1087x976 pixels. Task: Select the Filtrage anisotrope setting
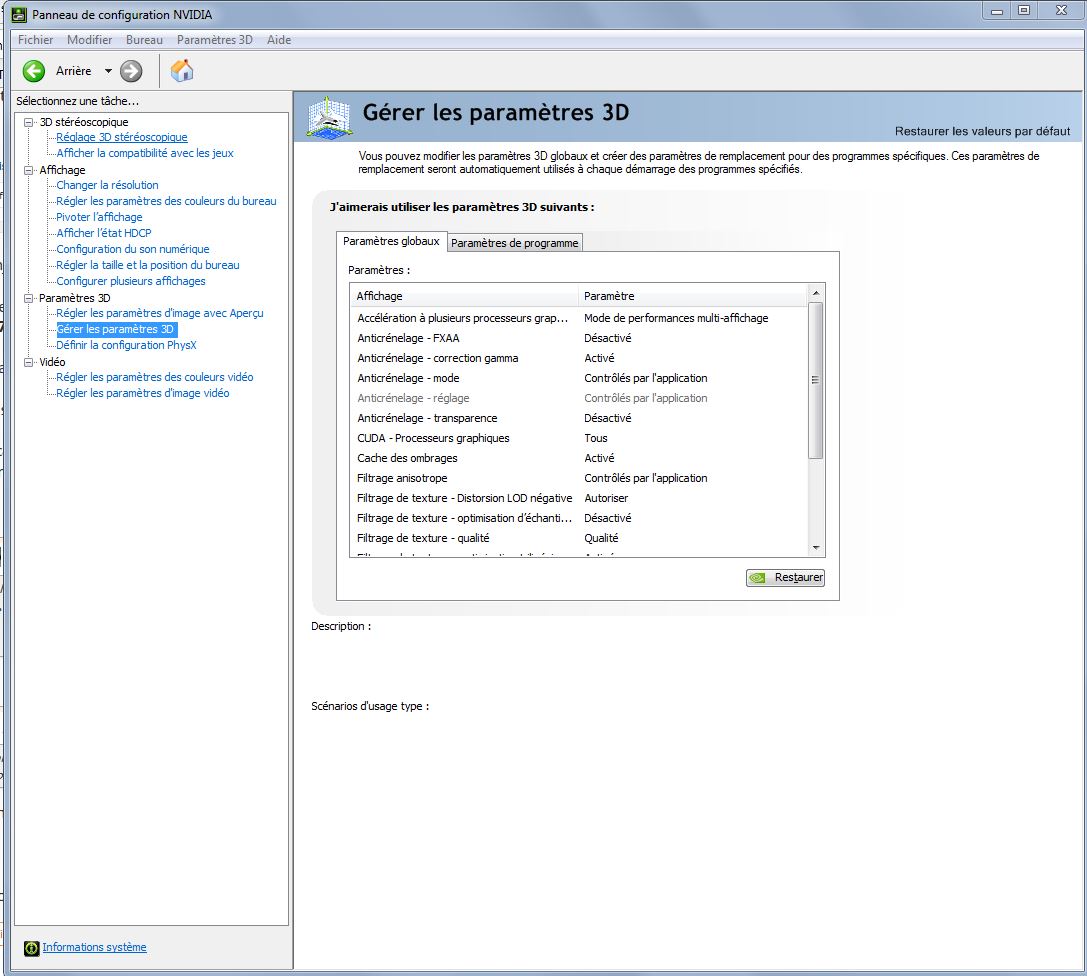(x=580, y=478)
